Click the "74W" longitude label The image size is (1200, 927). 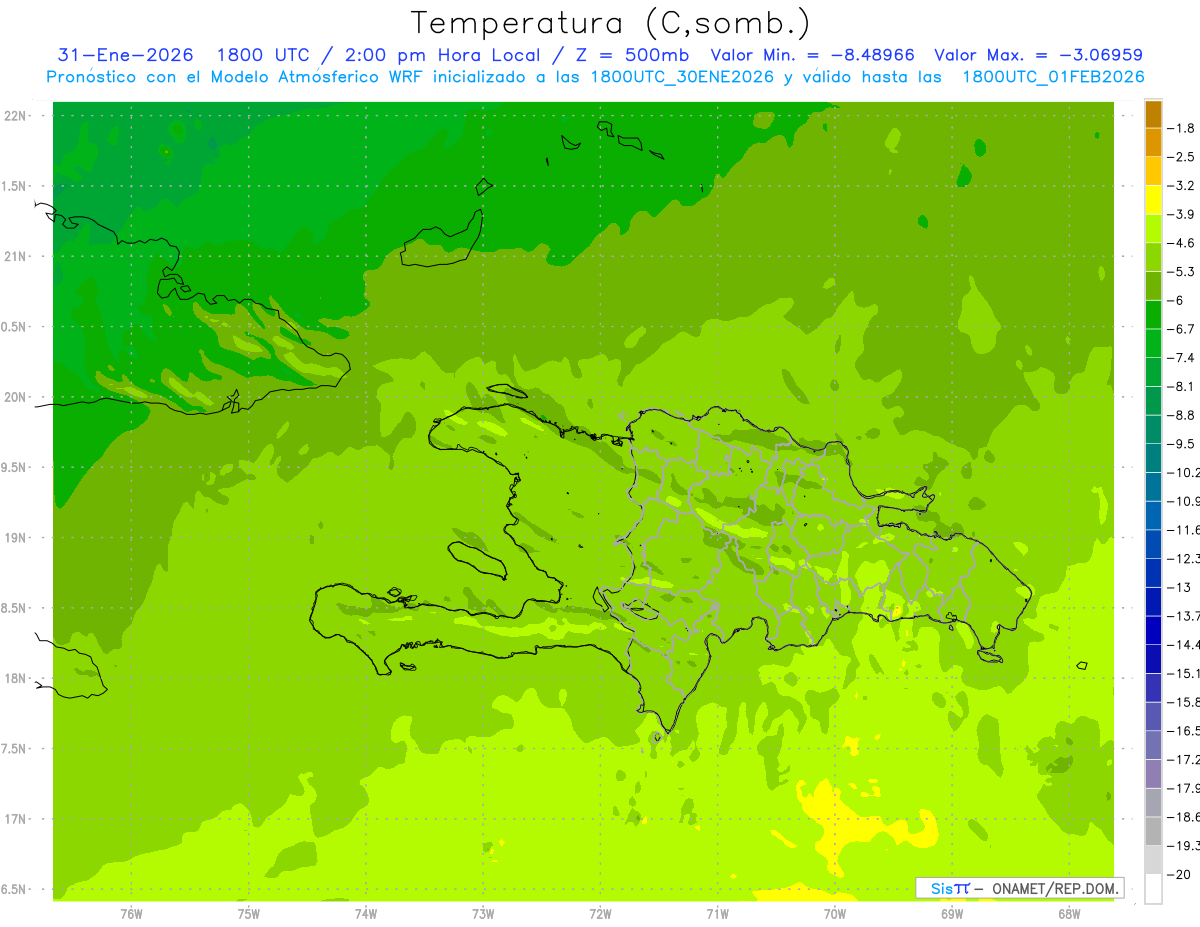coord(366,914)
